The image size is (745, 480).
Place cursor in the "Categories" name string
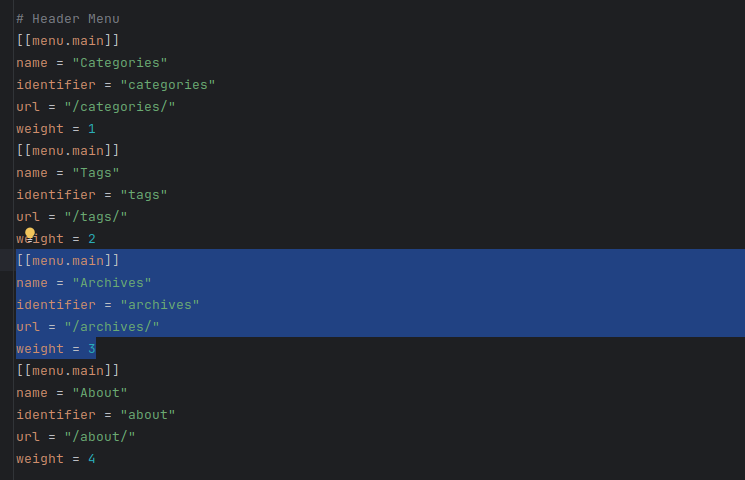(119, 63)
